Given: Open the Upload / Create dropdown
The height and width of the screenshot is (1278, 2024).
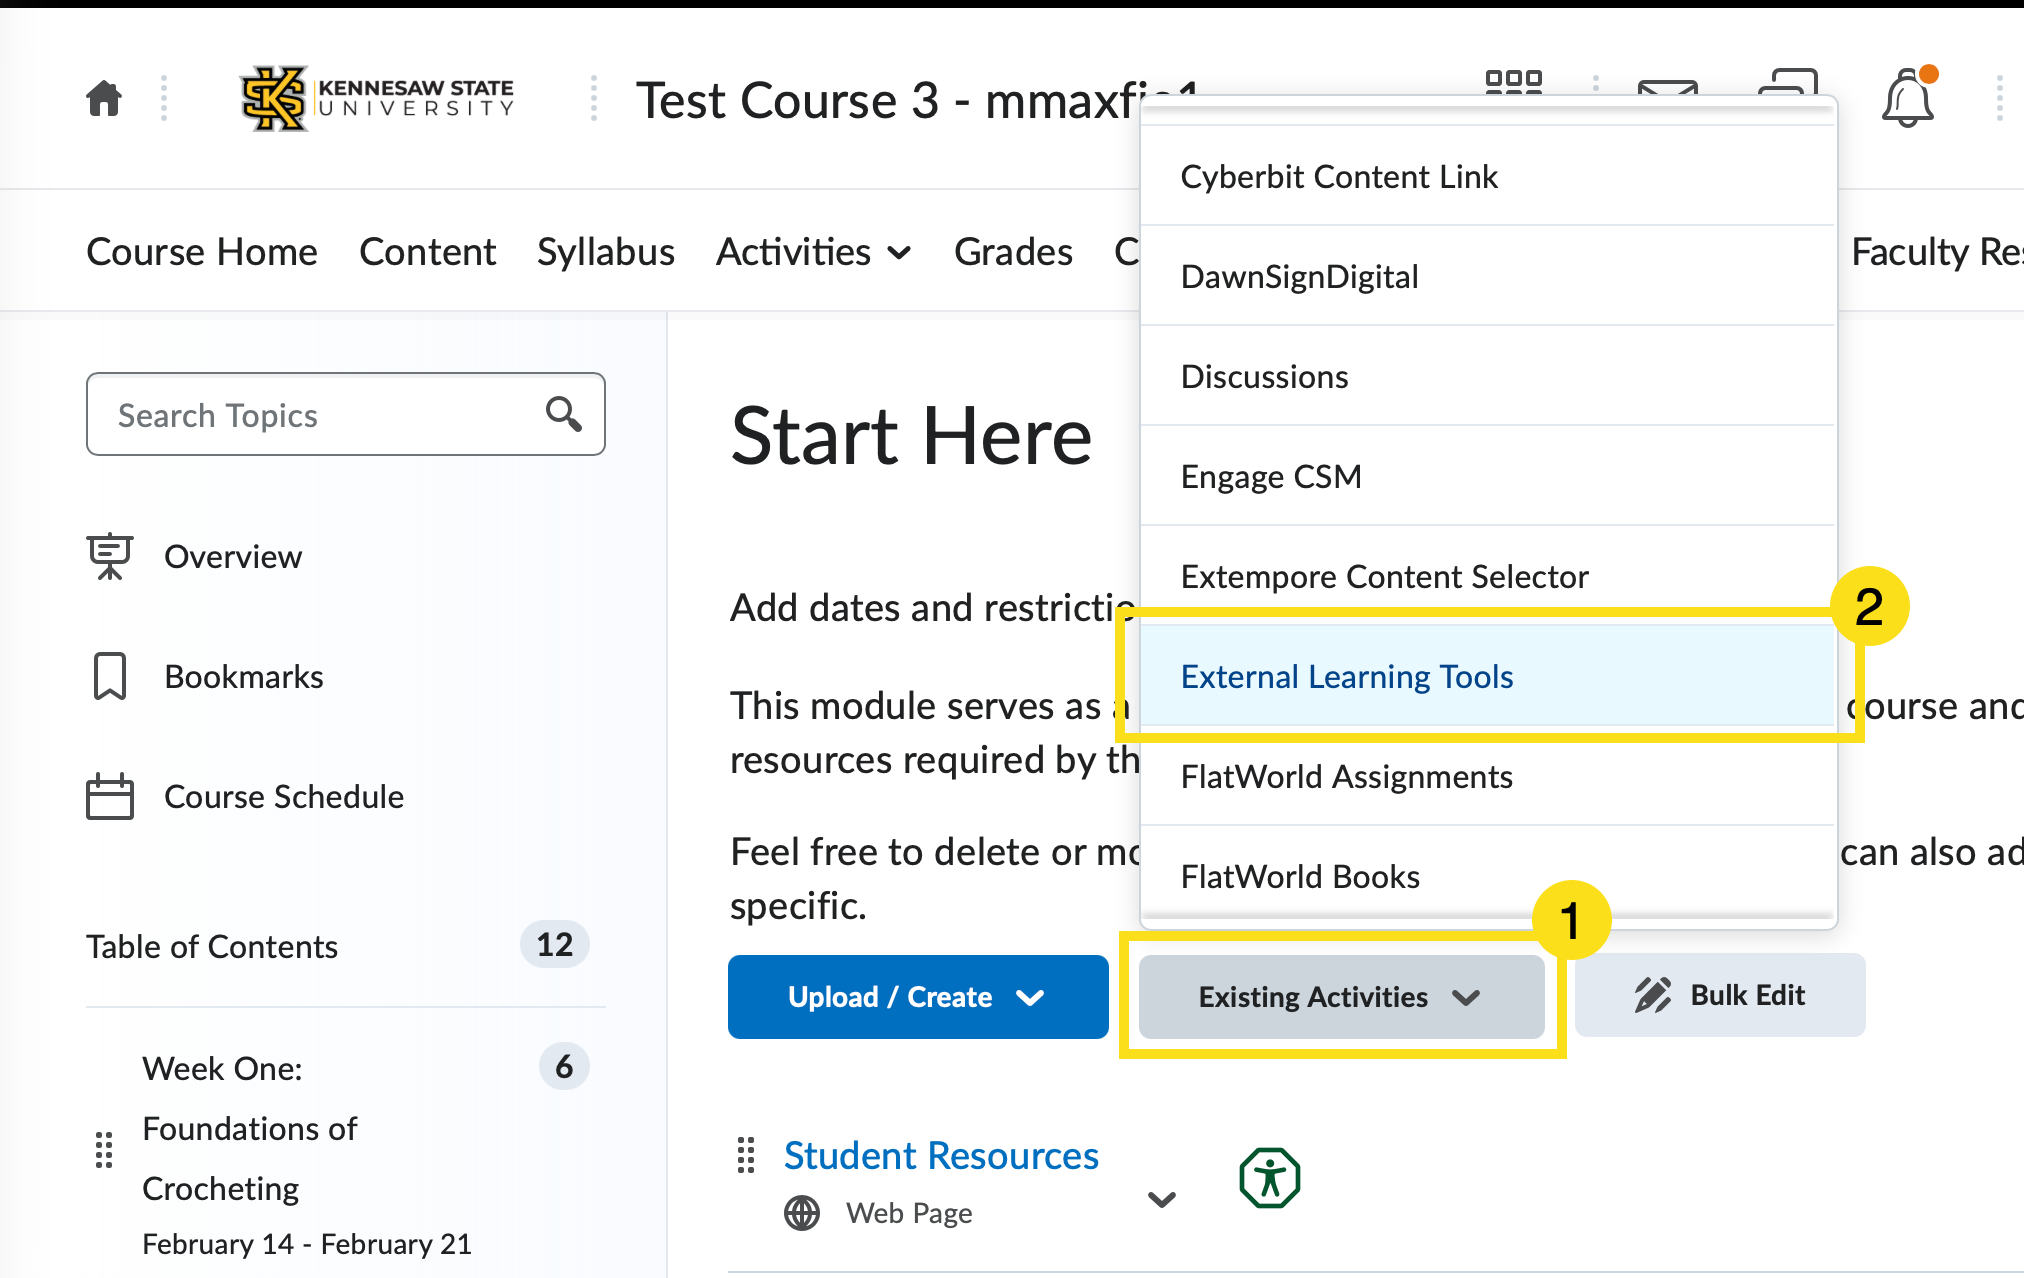Looking at the screenshot, I should (917, 996).
